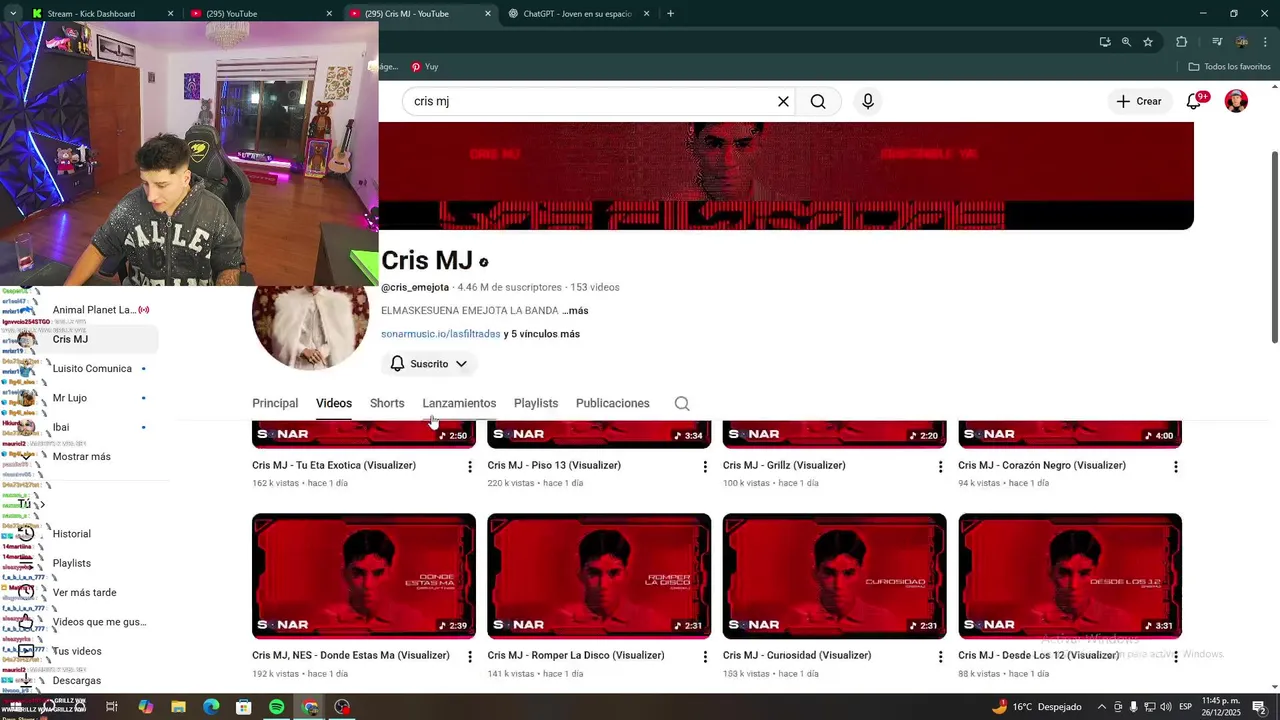Open the Windows notification center icon
This screenshot has width=1280, height=720.
1259,707
